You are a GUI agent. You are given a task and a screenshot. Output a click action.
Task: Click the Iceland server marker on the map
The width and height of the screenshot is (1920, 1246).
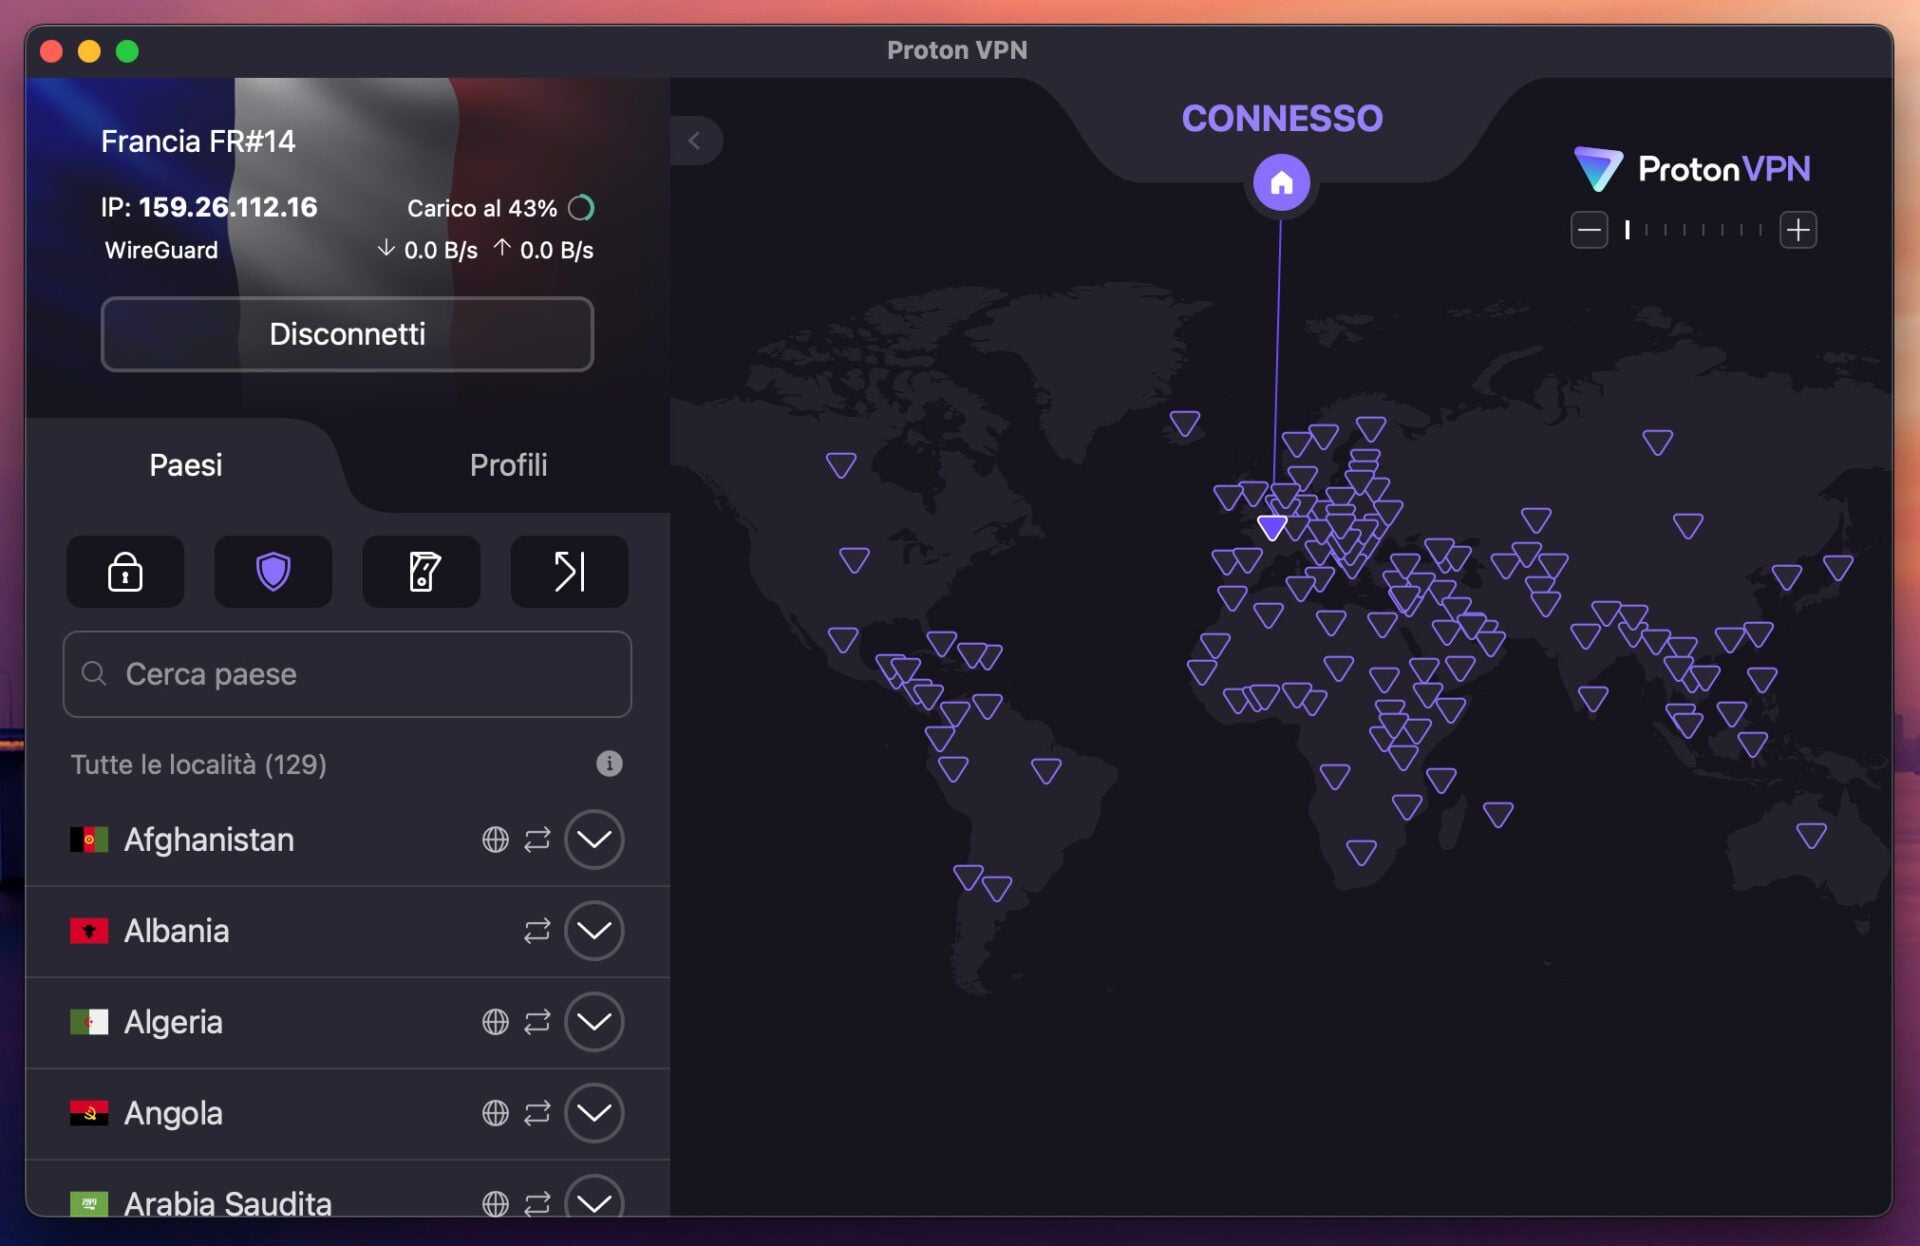(1185, 424)
